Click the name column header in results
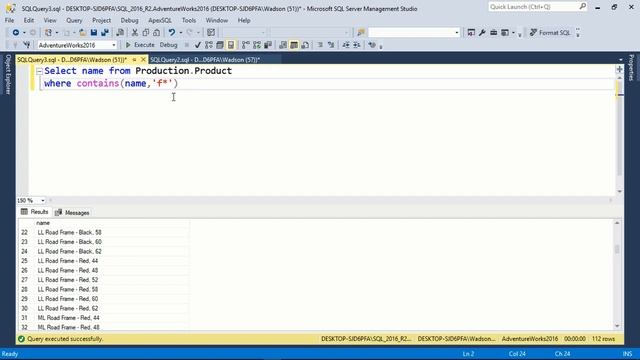Screen dimensions: 640x360 113,223
